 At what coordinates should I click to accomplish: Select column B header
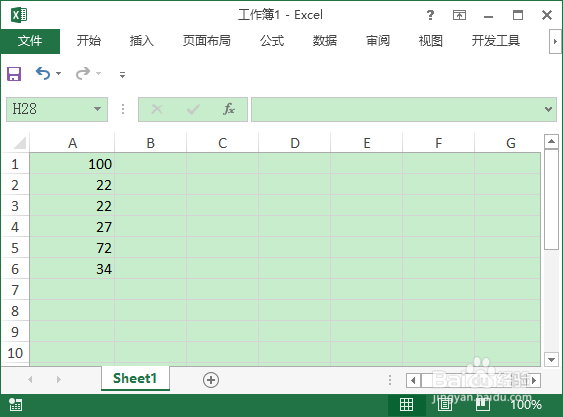(x=150, y=143)
